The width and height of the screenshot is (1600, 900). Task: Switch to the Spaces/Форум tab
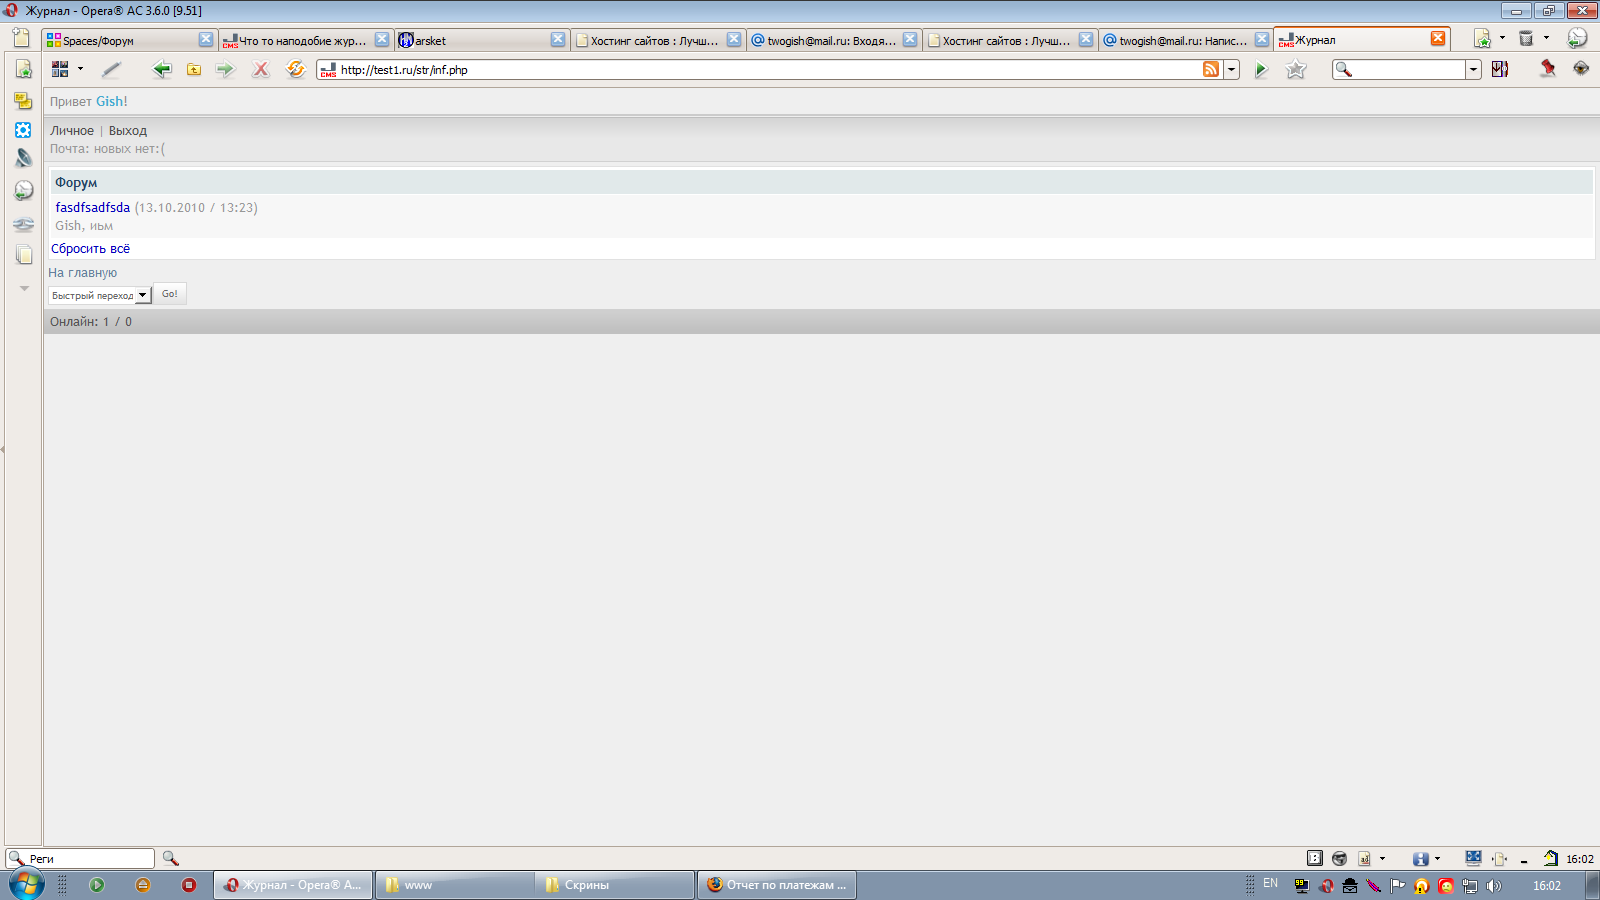(129, 40)
